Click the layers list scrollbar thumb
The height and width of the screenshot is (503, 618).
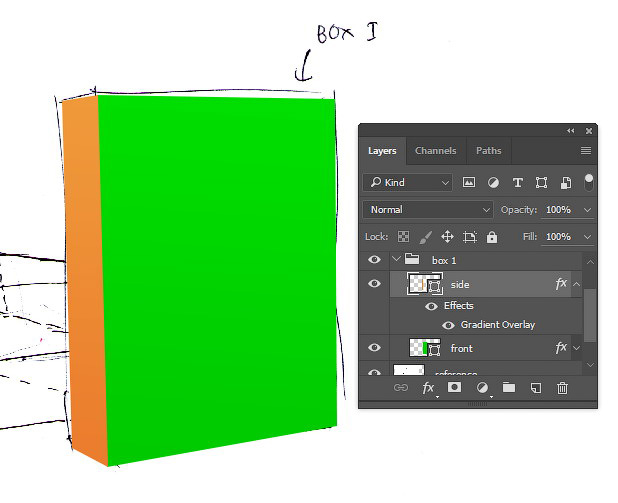click(x=590, y=315)
